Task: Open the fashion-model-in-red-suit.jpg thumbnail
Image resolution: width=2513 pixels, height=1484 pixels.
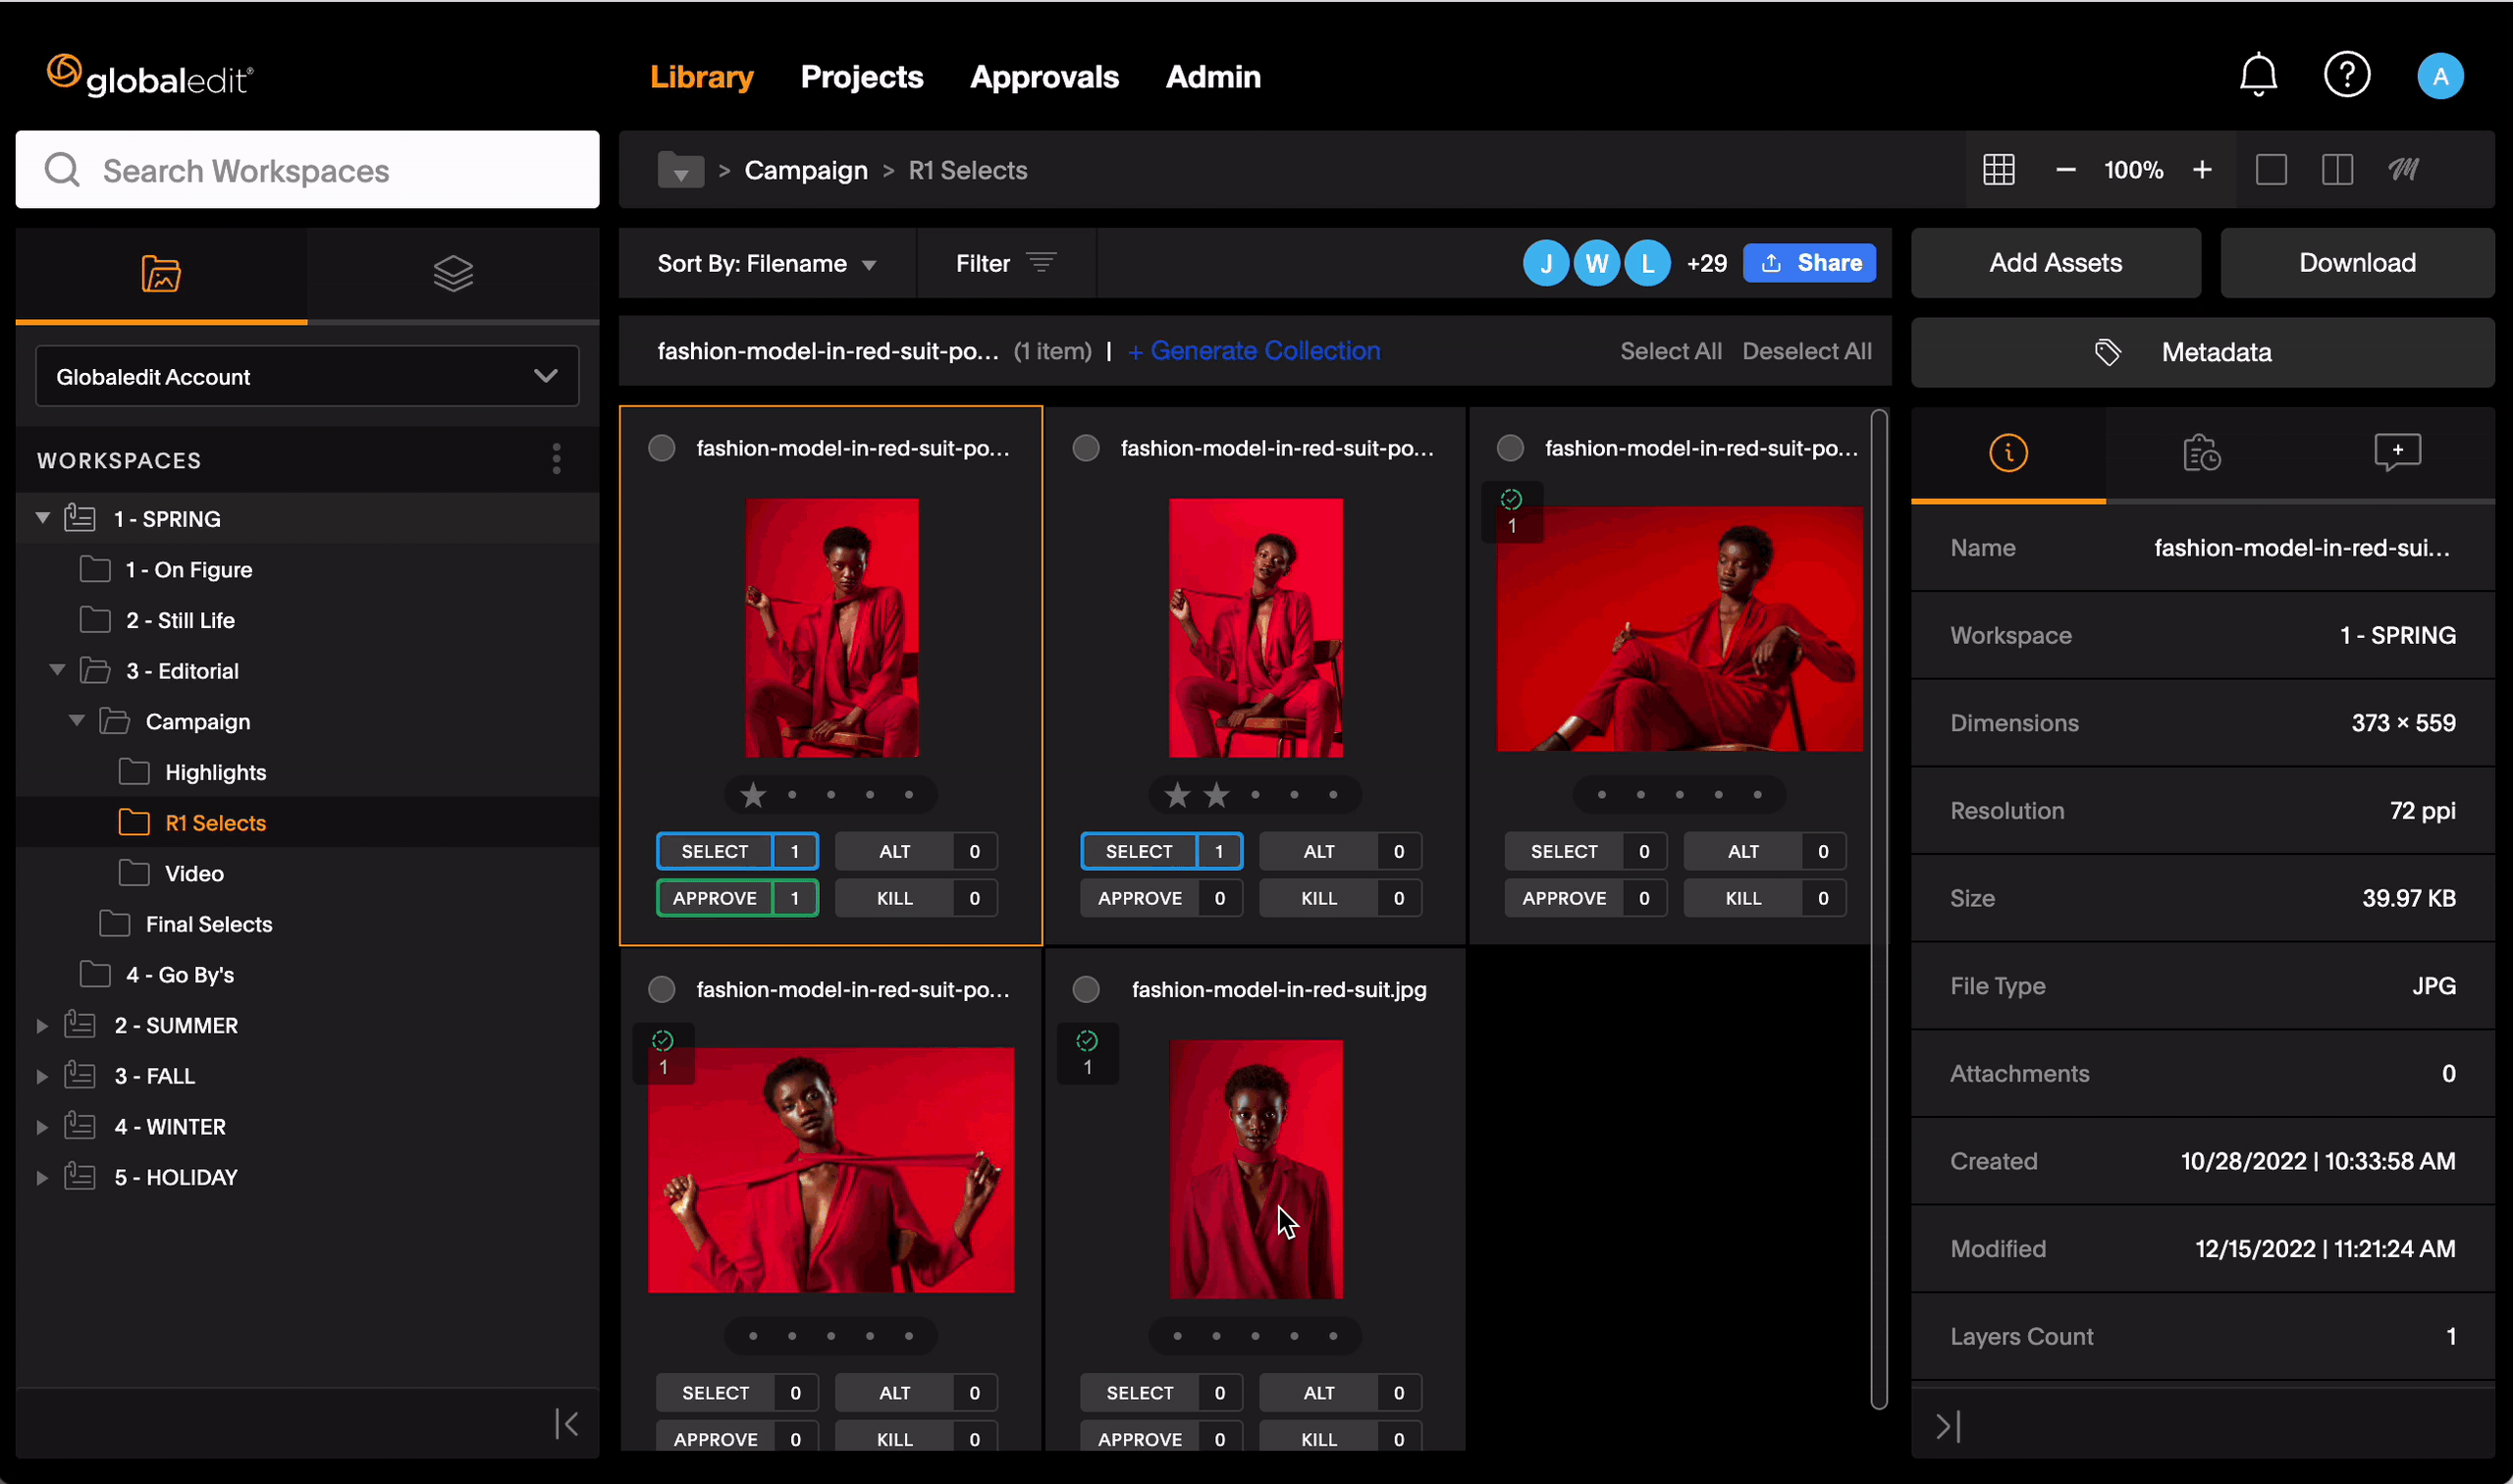Action: (1255, 1168)
